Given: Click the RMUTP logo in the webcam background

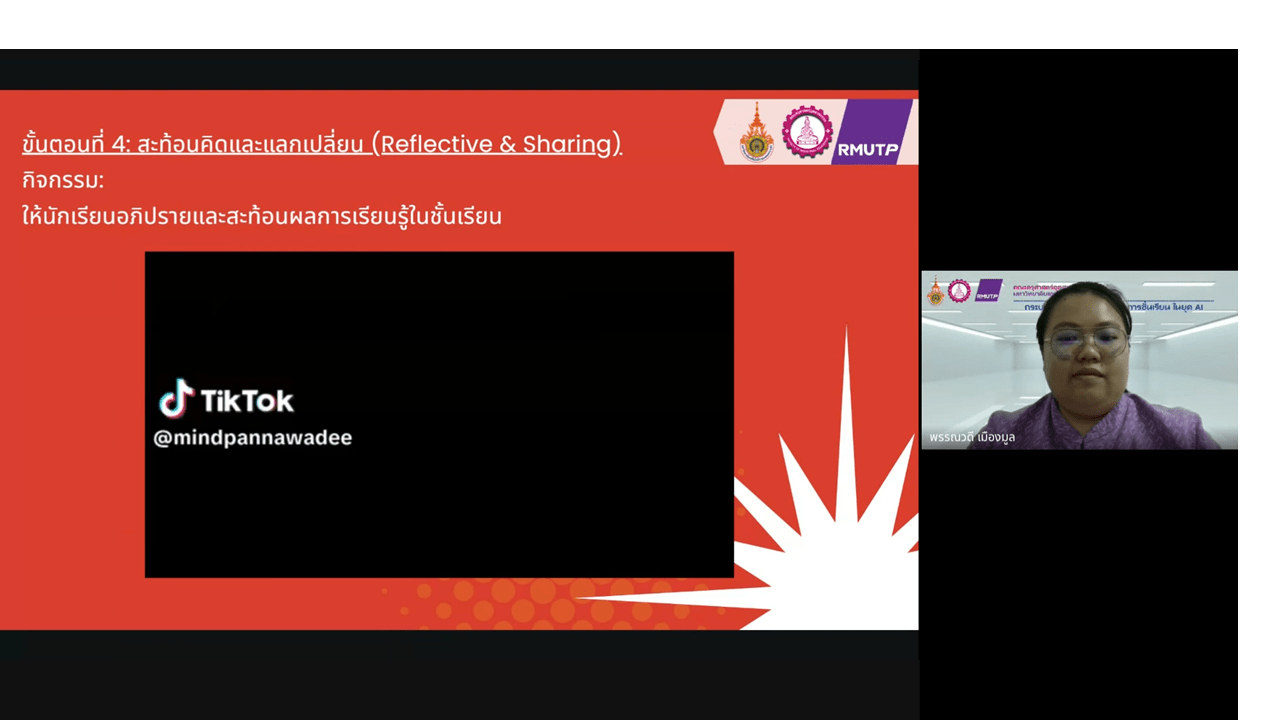Looking at the screenshot, I should click(988, 291).
